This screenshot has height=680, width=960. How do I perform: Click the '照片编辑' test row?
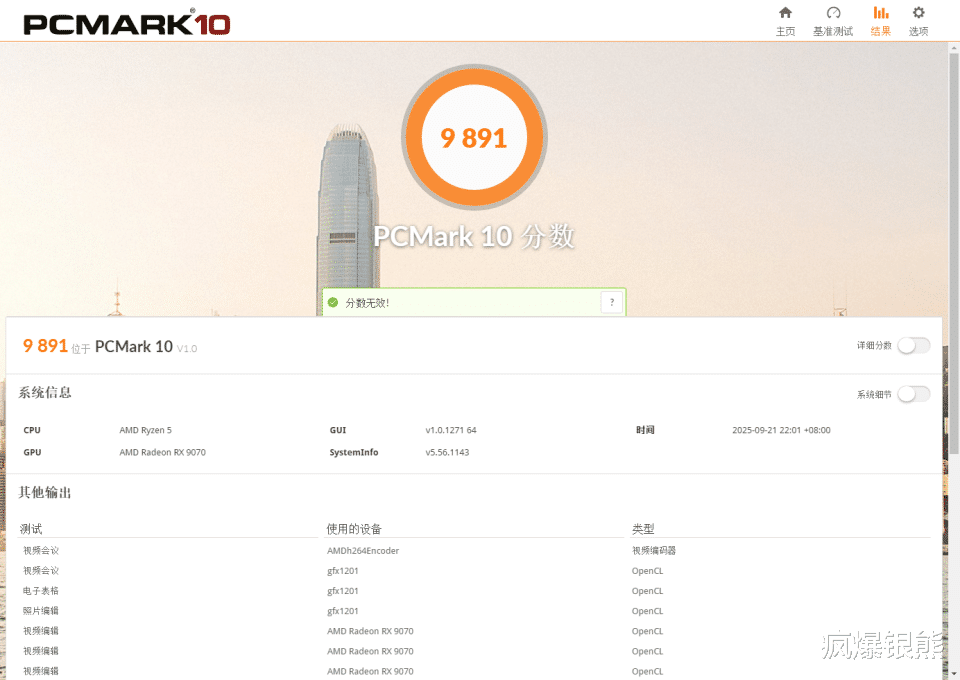(41, 611)
